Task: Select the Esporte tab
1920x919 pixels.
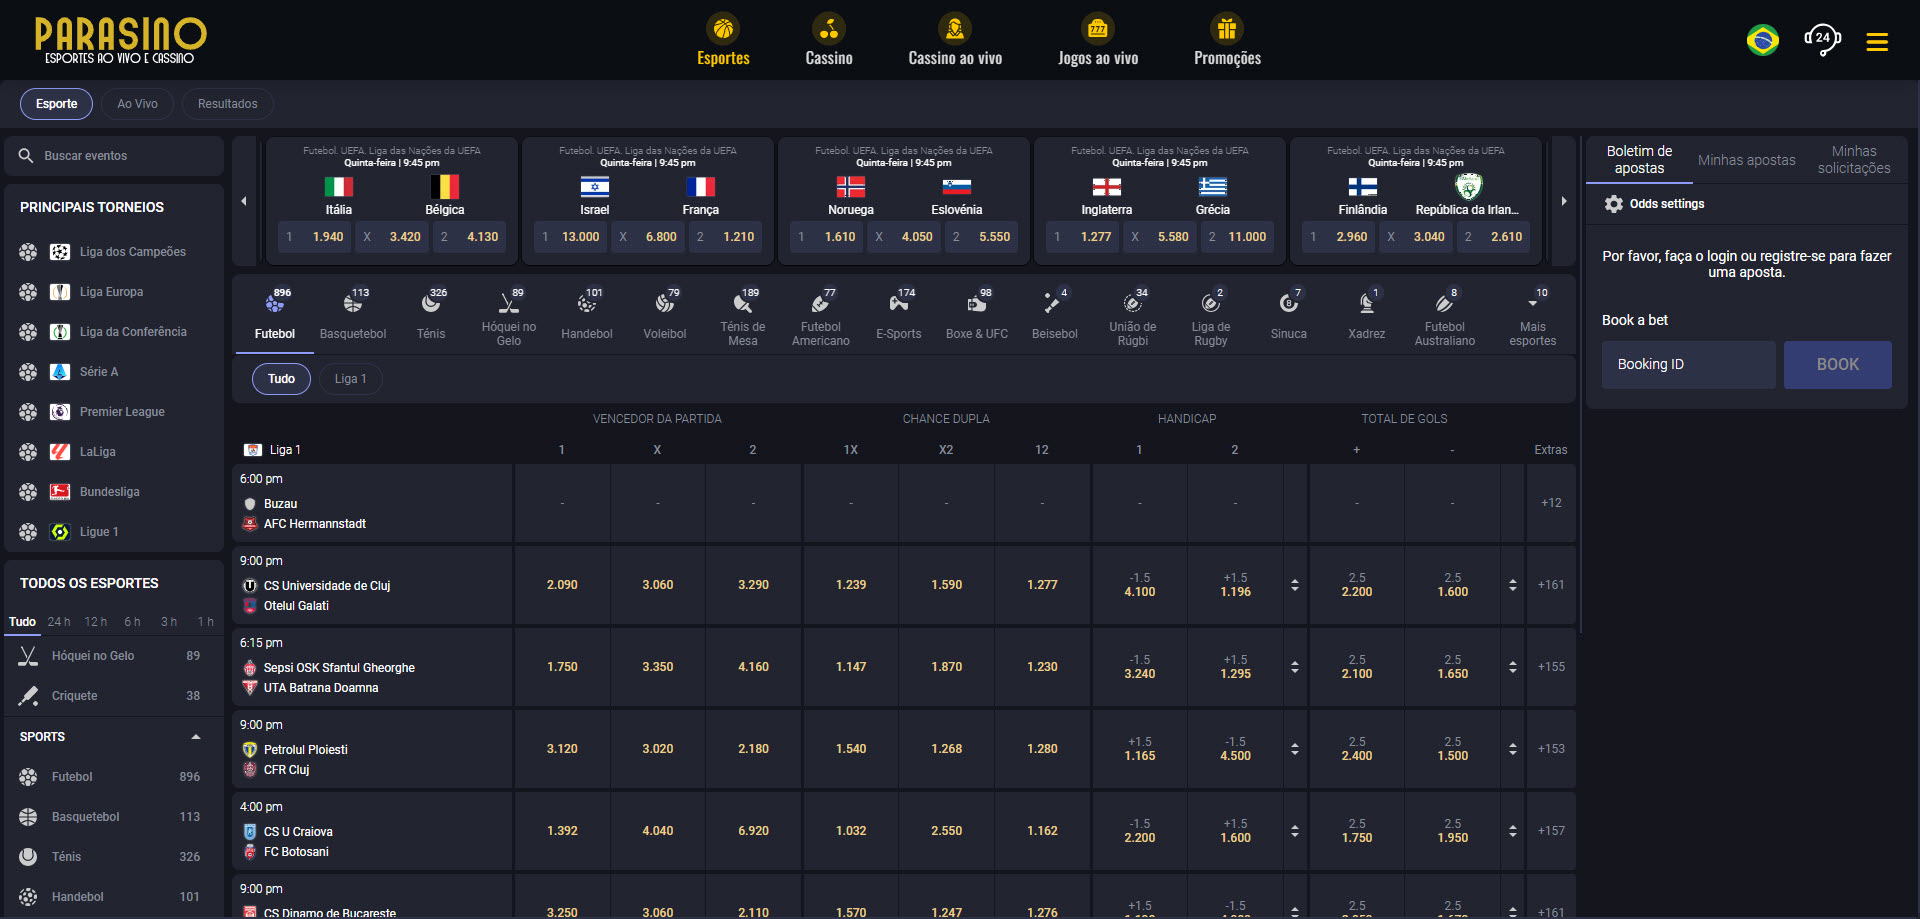Action: 56,104
